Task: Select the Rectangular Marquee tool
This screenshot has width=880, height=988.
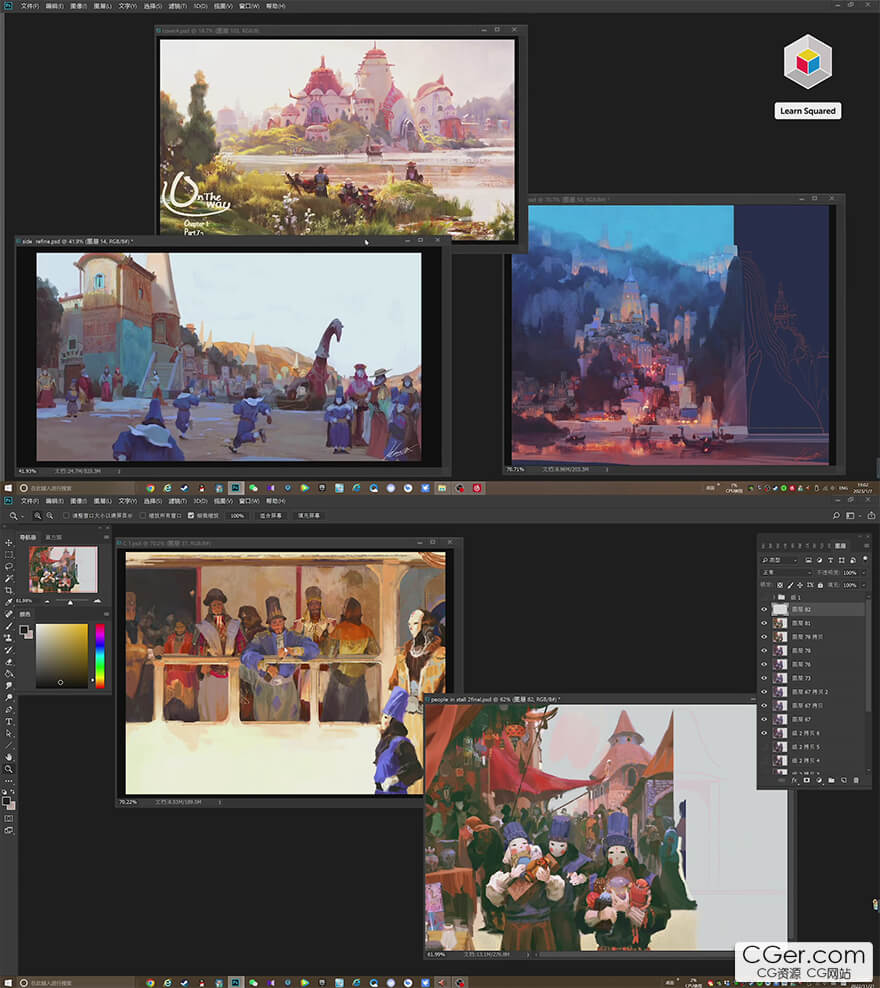Action: pos(9,554)
